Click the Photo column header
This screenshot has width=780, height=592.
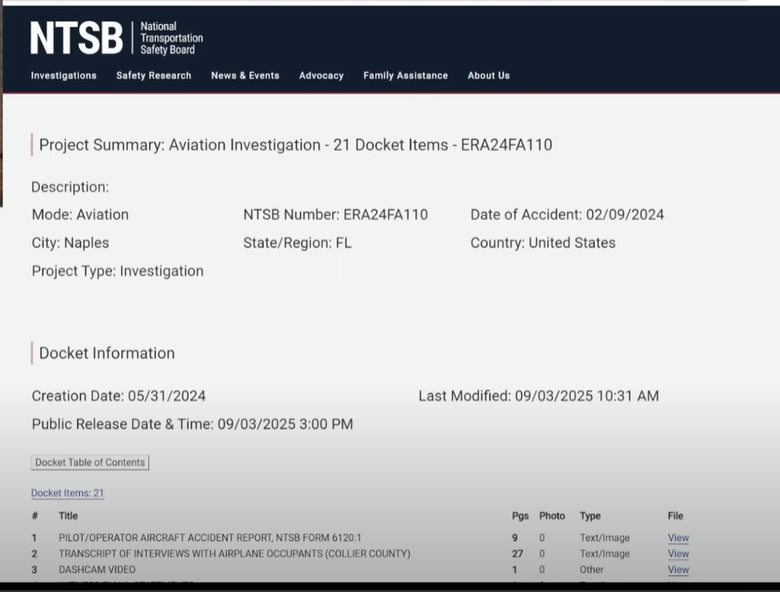point(552,516)
